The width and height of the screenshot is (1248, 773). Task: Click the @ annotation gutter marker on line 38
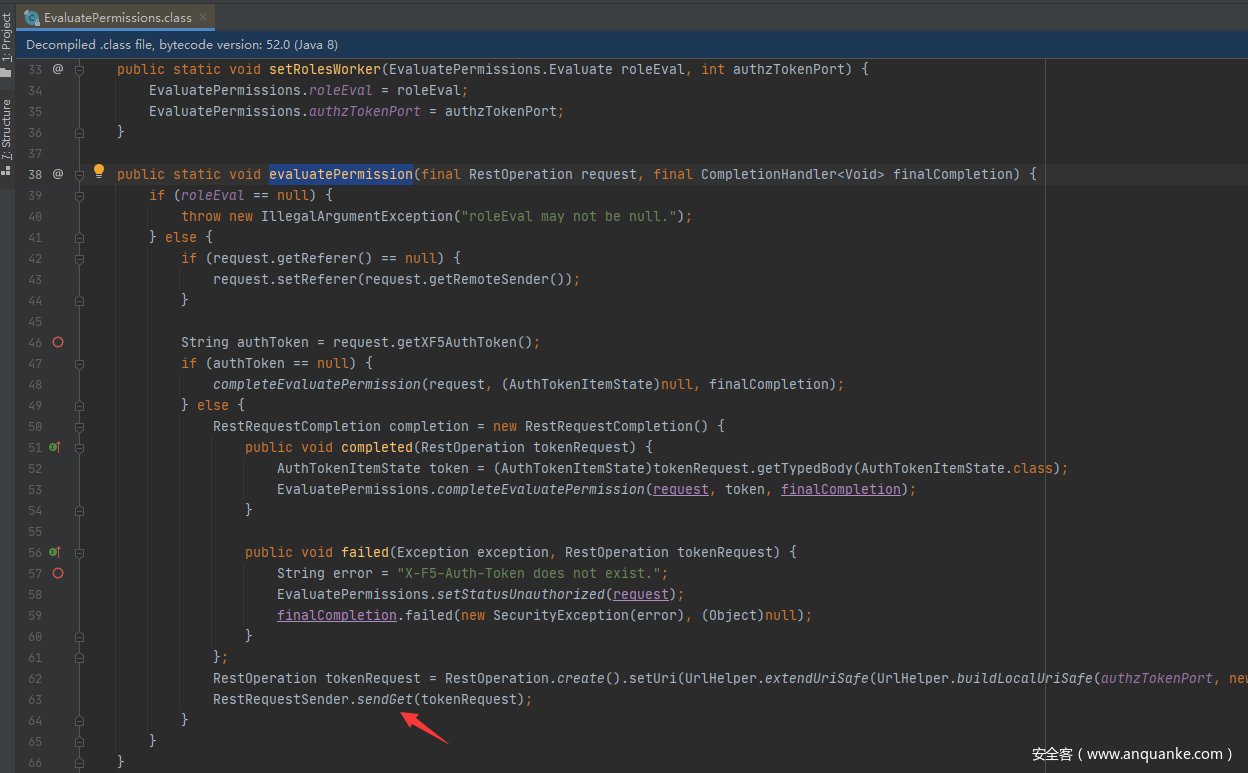58,174
